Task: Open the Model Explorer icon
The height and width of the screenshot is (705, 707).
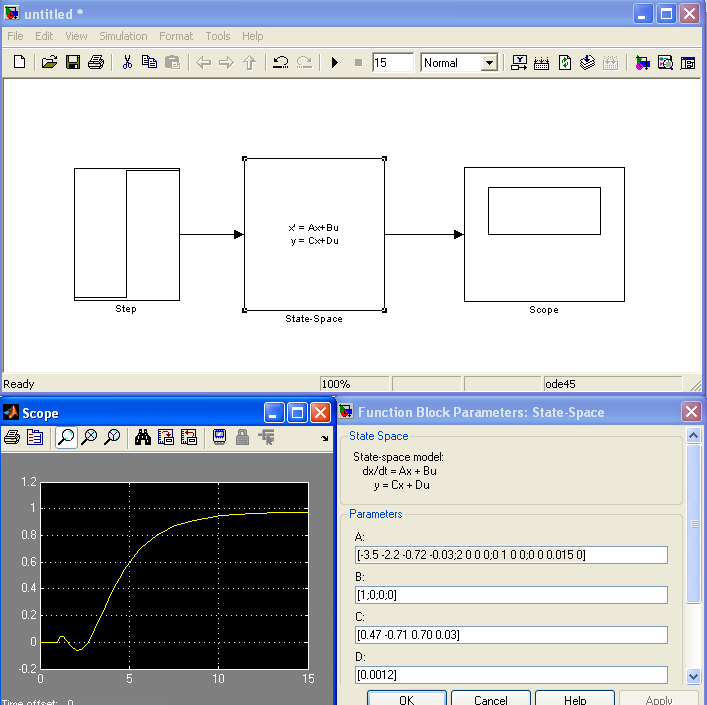Action: pos(665,63)
